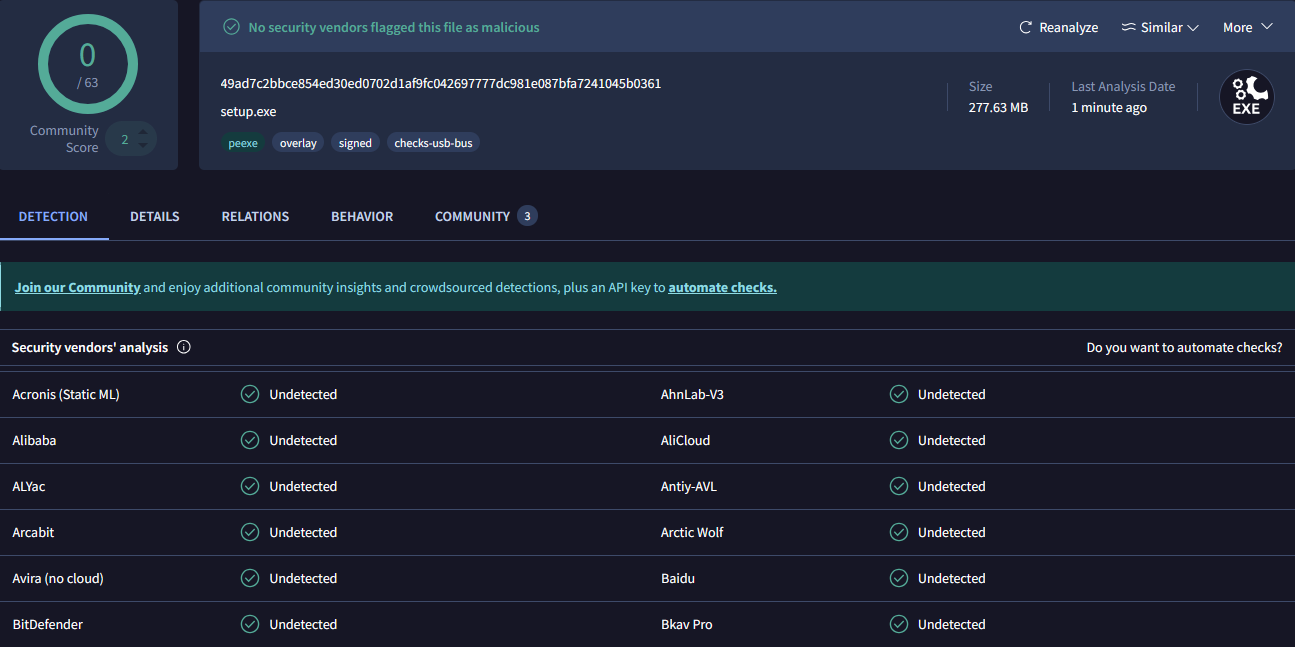The height and width of the screenshot is (647, 1295).
Task: Click the Acronis (Static ML) undetected check icon
Action: point(250,395)
